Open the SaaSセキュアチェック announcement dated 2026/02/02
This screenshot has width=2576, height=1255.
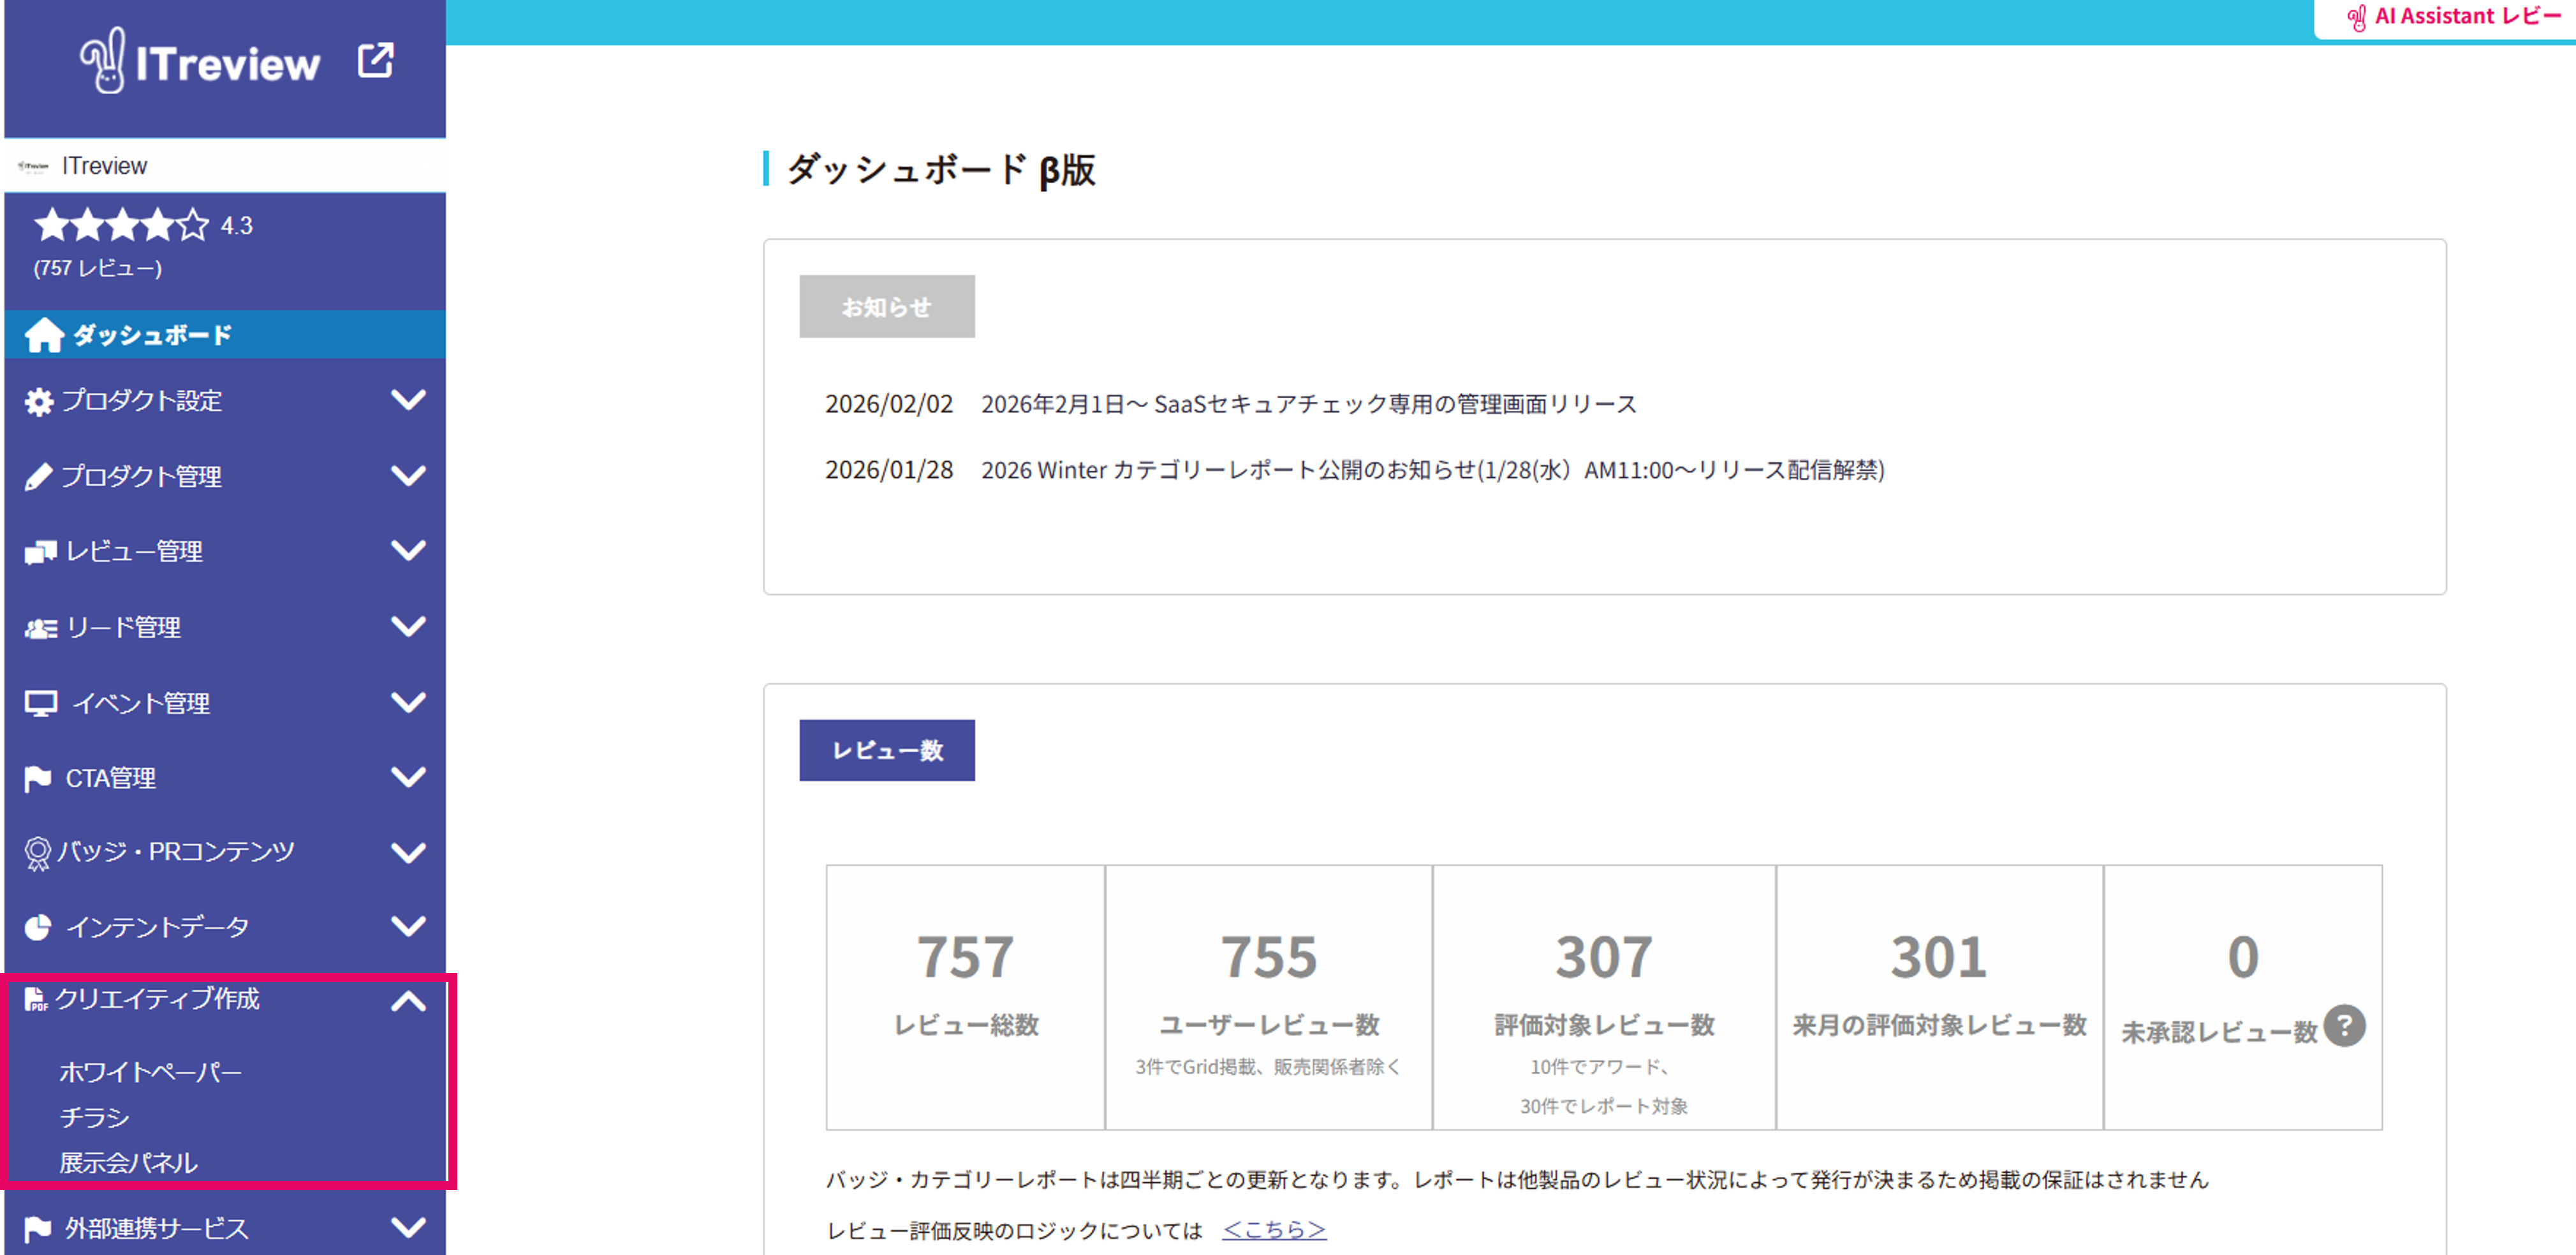pos(1308,404)
